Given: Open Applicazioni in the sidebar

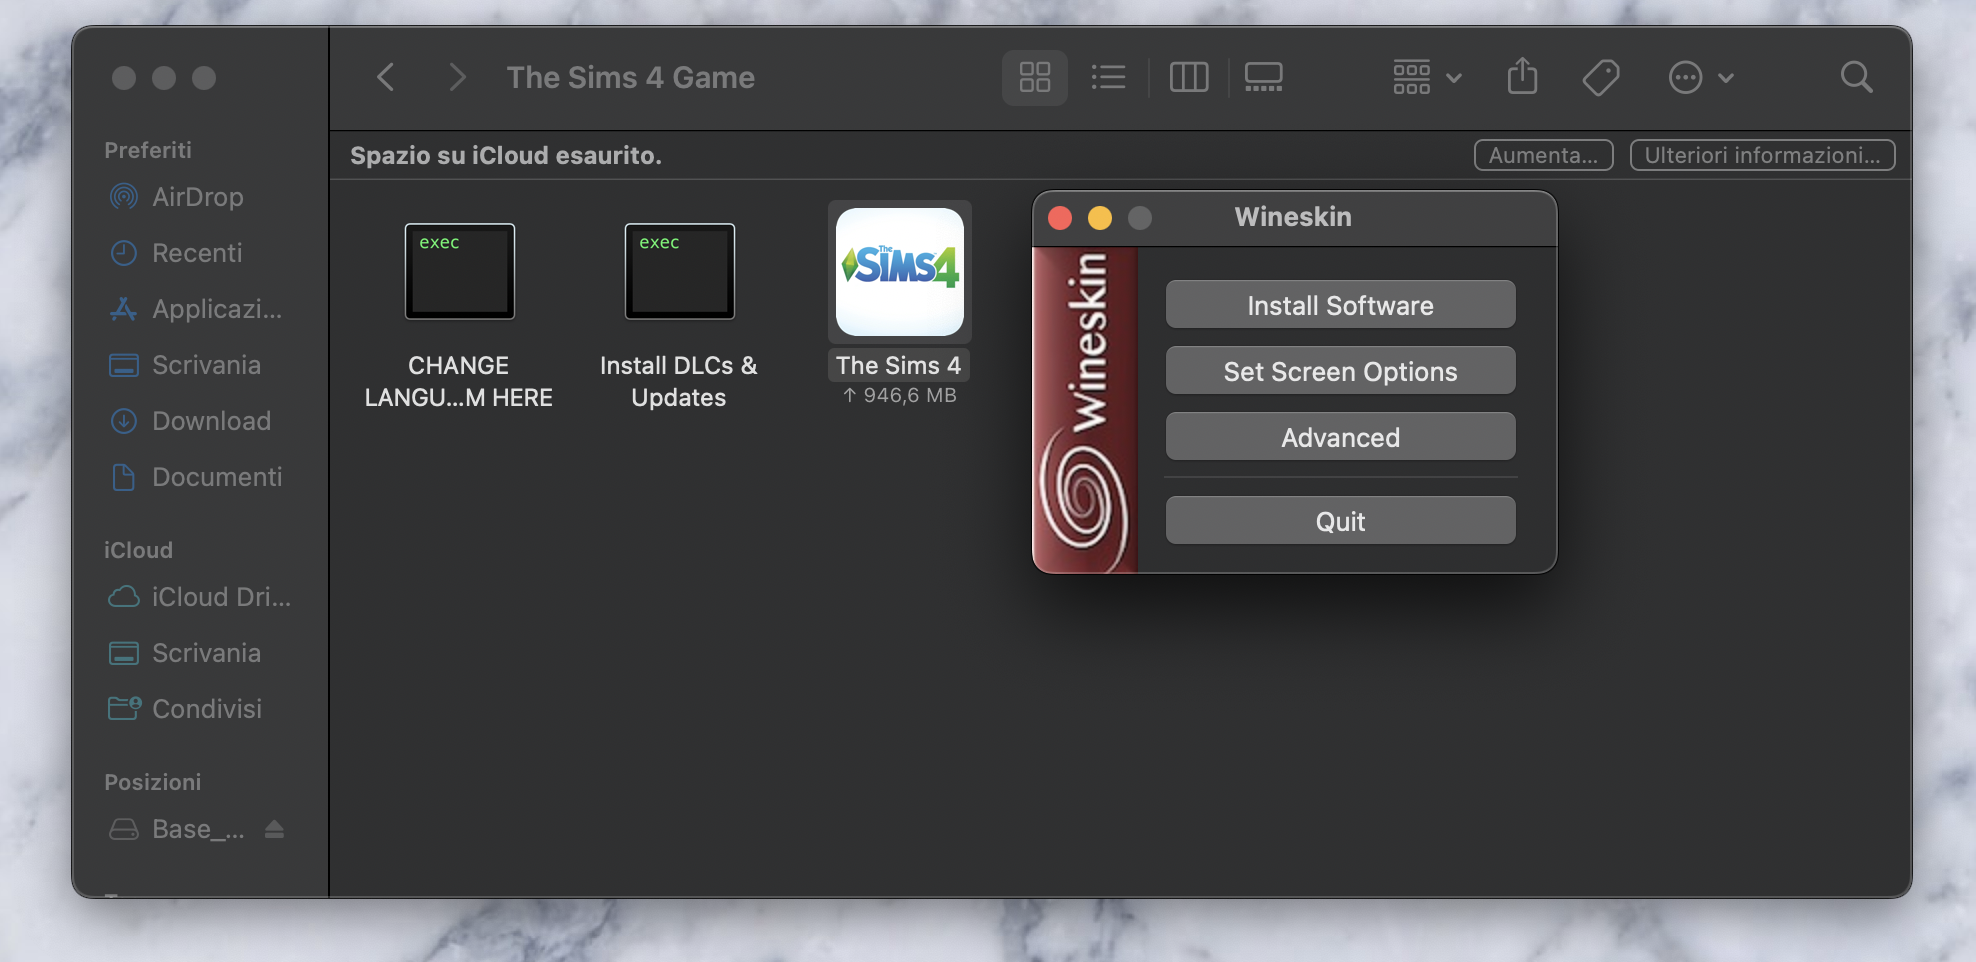Looking at the screenshot, I should pos(216,309).
